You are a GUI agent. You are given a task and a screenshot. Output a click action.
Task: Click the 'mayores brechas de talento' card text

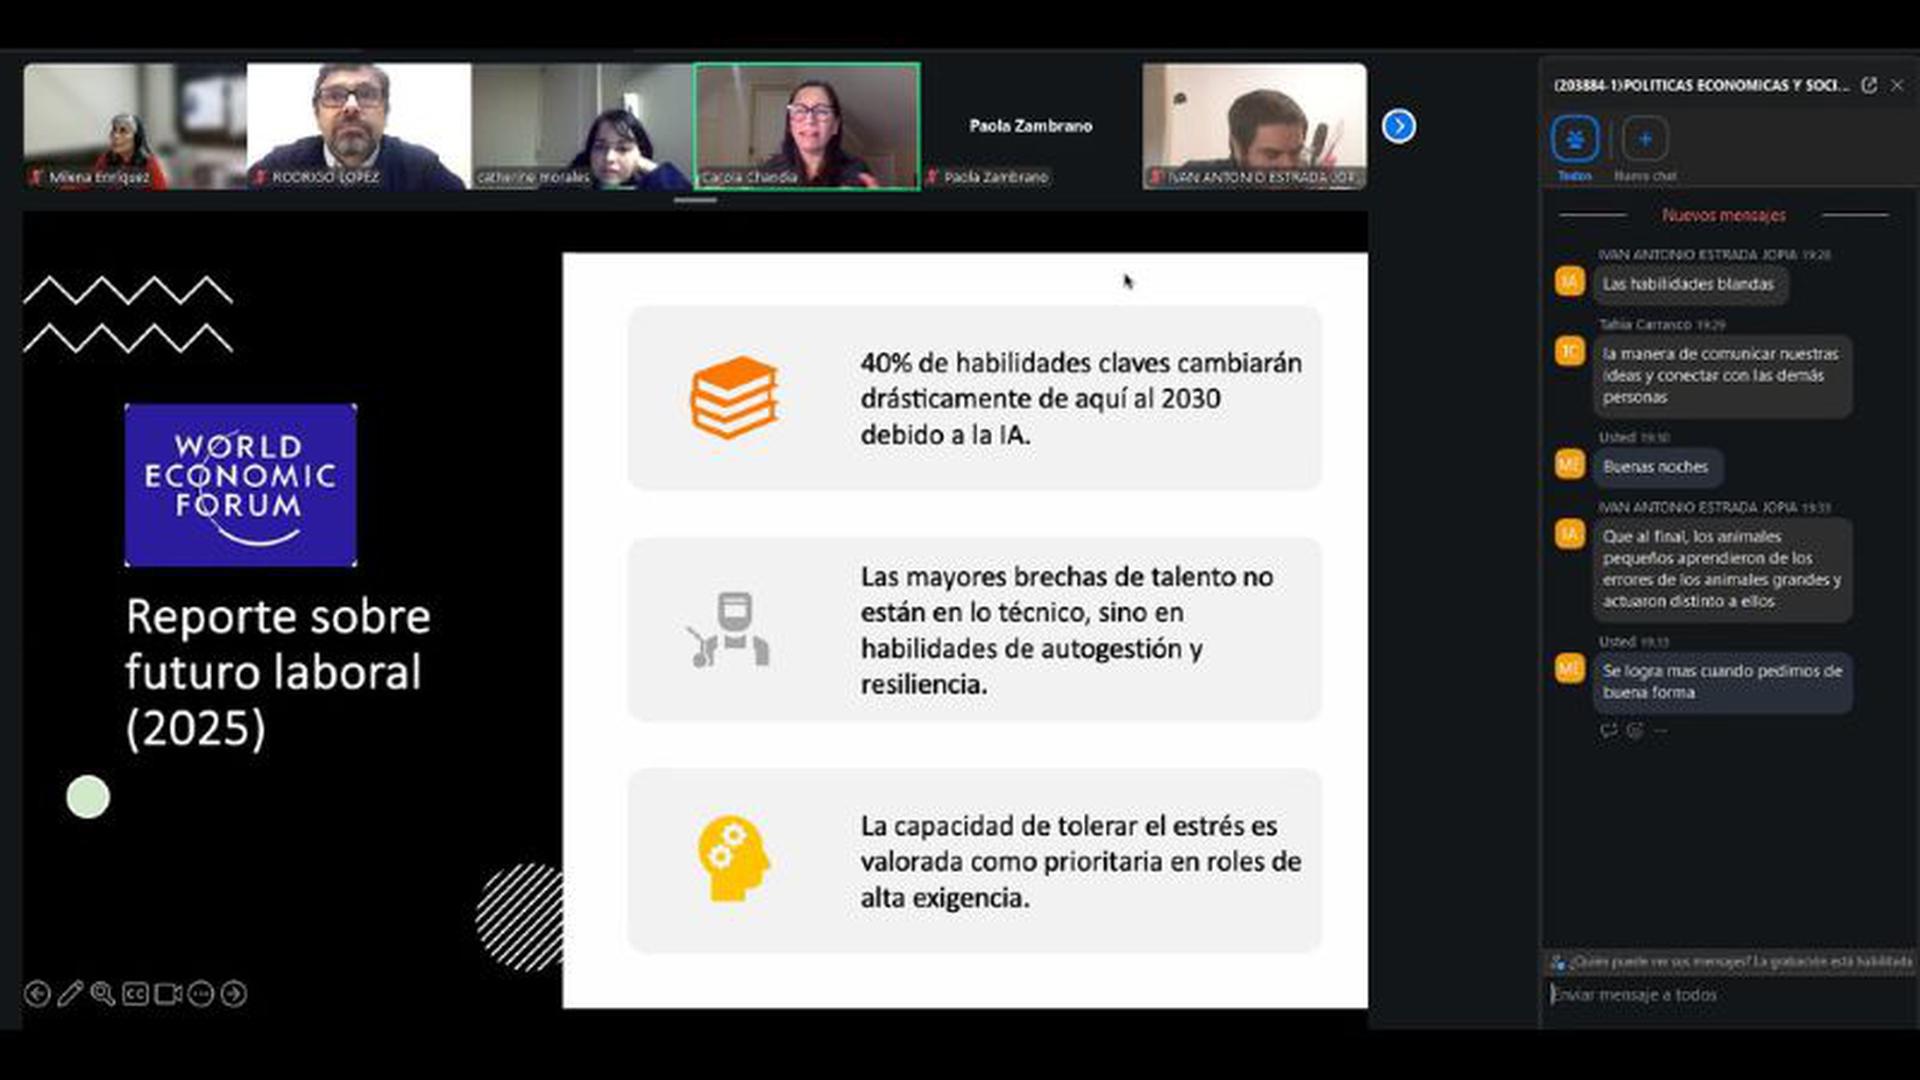(1067, 630)
